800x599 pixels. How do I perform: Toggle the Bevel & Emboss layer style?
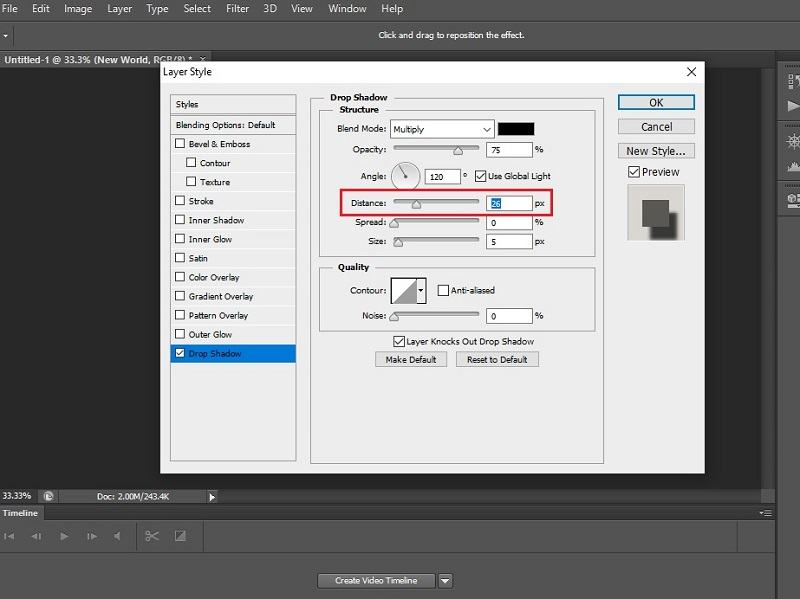[x=178, y=143]
